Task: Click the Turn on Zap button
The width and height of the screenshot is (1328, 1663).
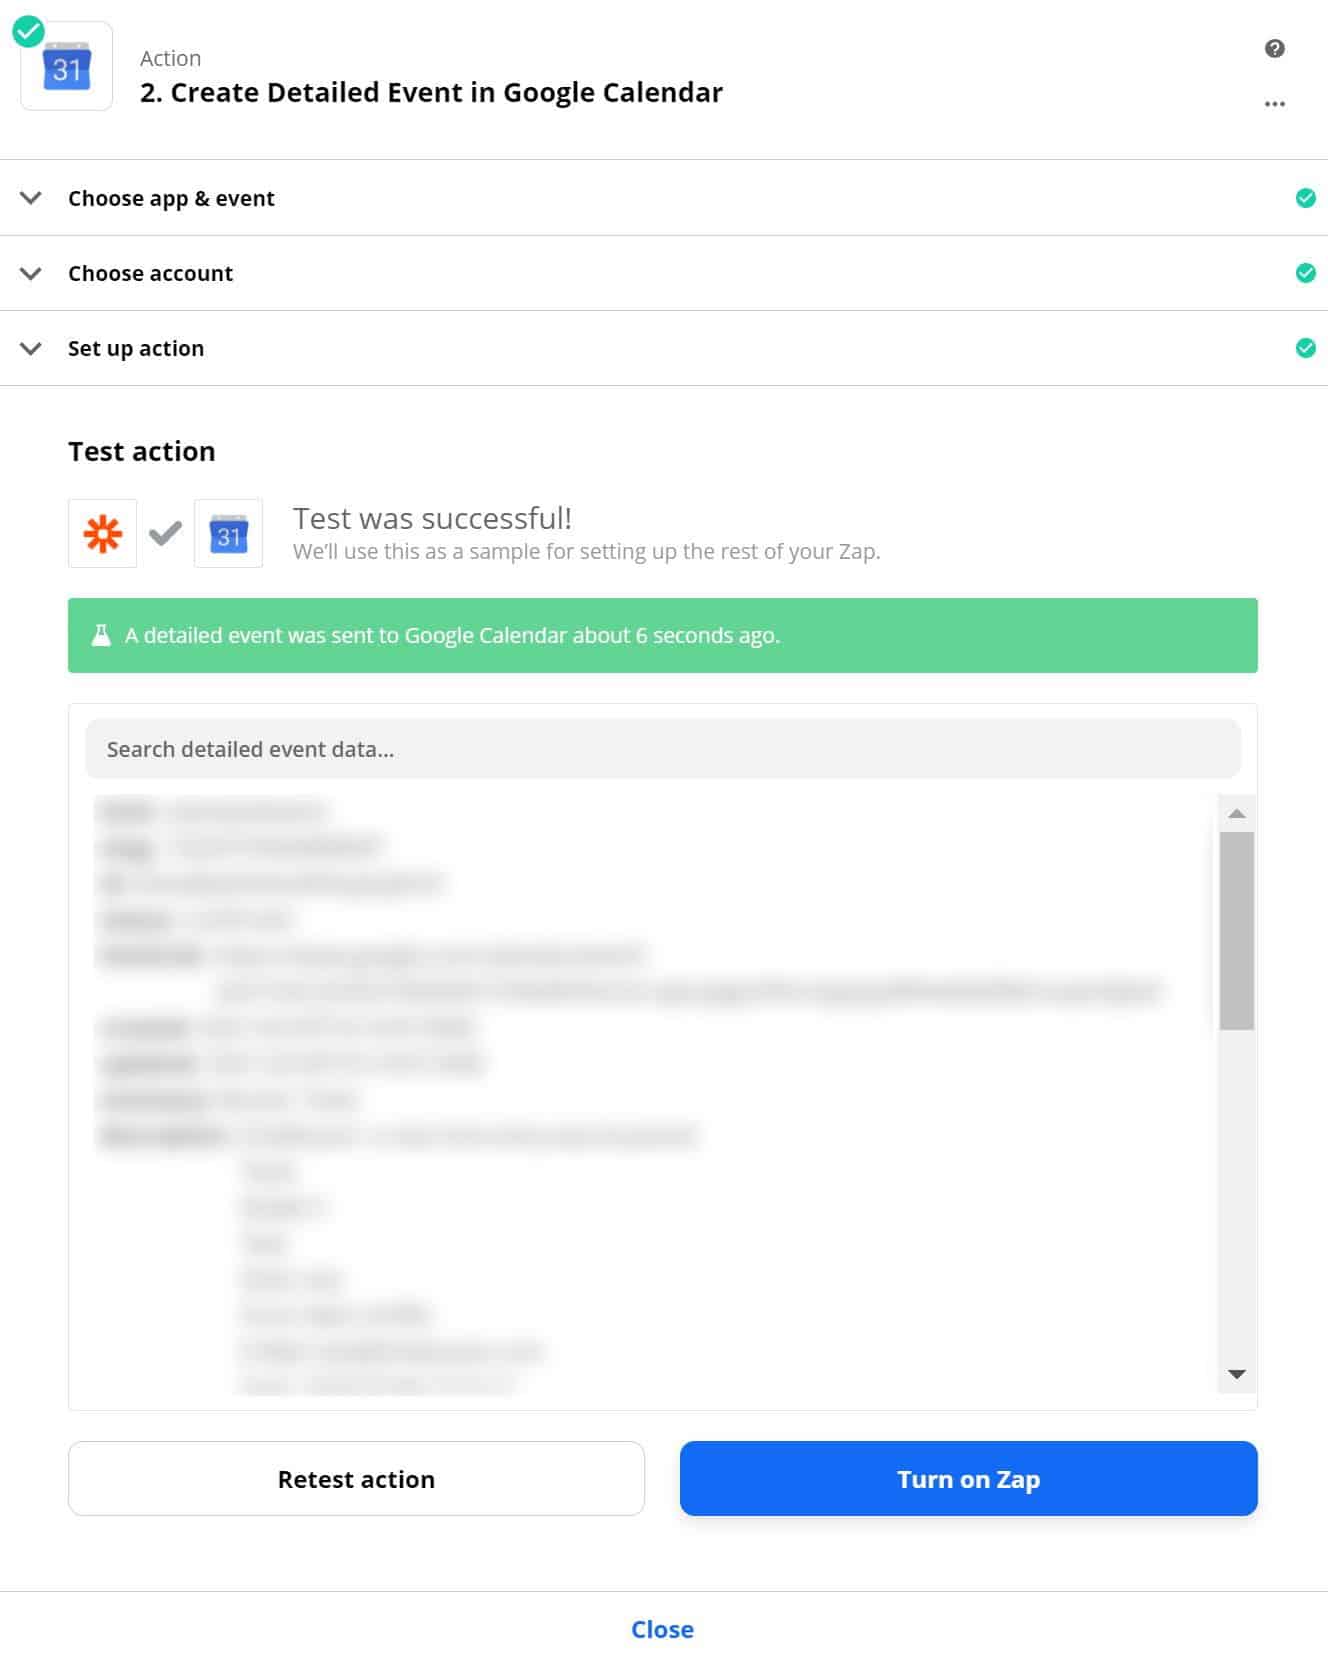Action: tap(968, 1478)
